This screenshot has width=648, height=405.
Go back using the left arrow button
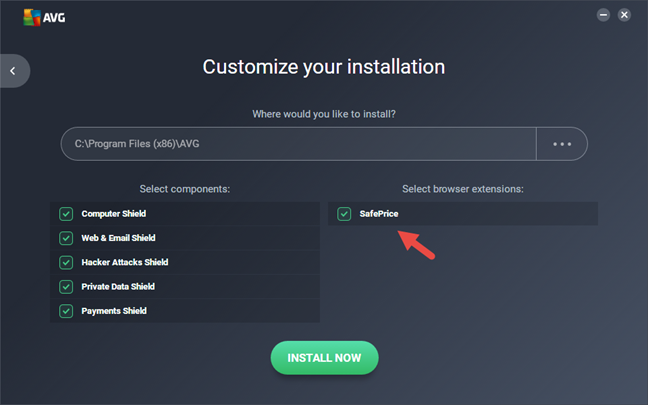click(14, 71)
